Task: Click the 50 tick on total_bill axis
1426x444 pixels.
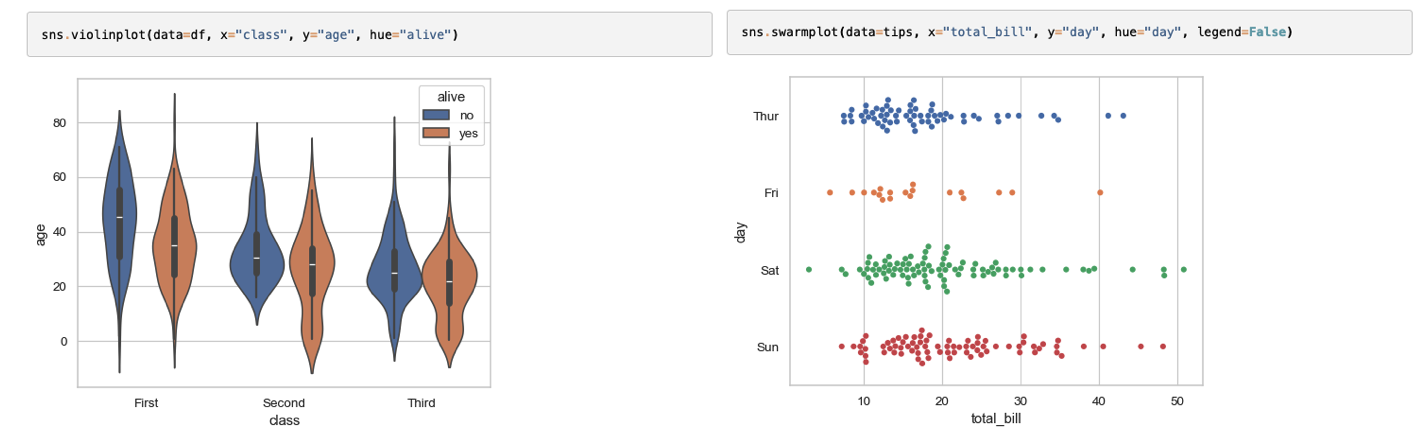Action: coord(1176,400)
